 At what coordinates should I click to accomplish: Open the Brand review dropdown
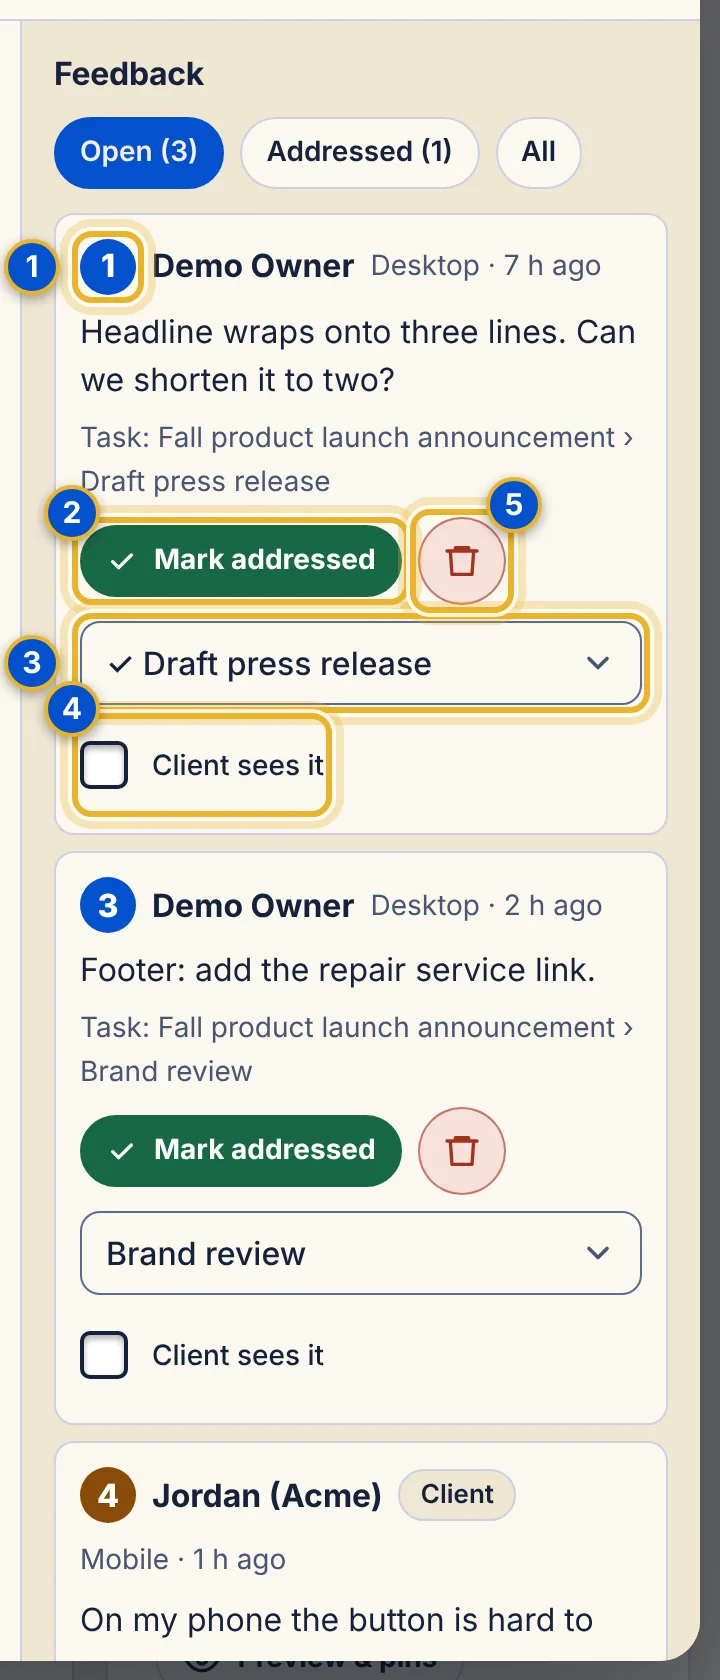[361, 1254]
